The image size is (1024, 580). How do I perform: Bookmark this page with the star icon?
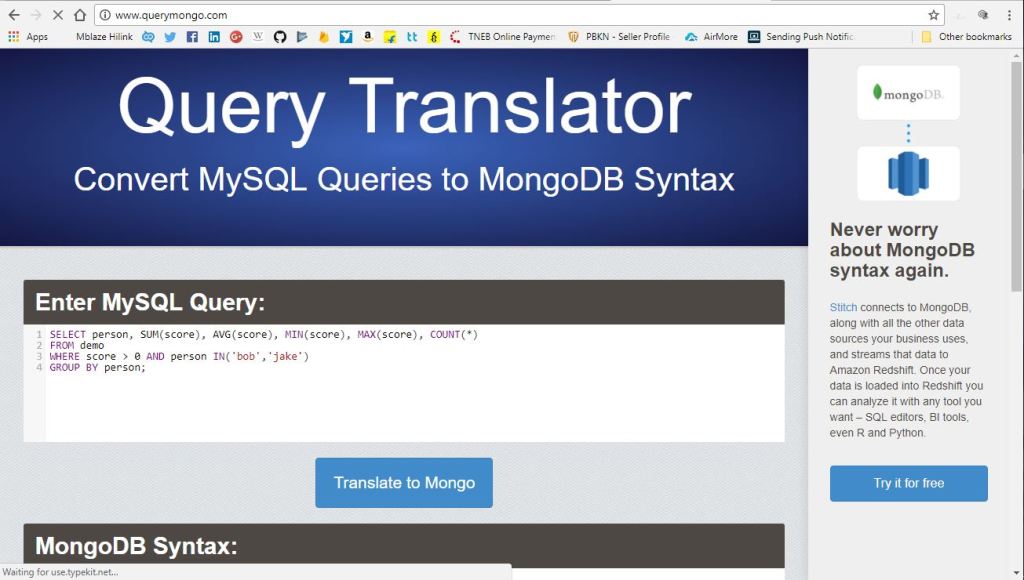click(933, 15)
